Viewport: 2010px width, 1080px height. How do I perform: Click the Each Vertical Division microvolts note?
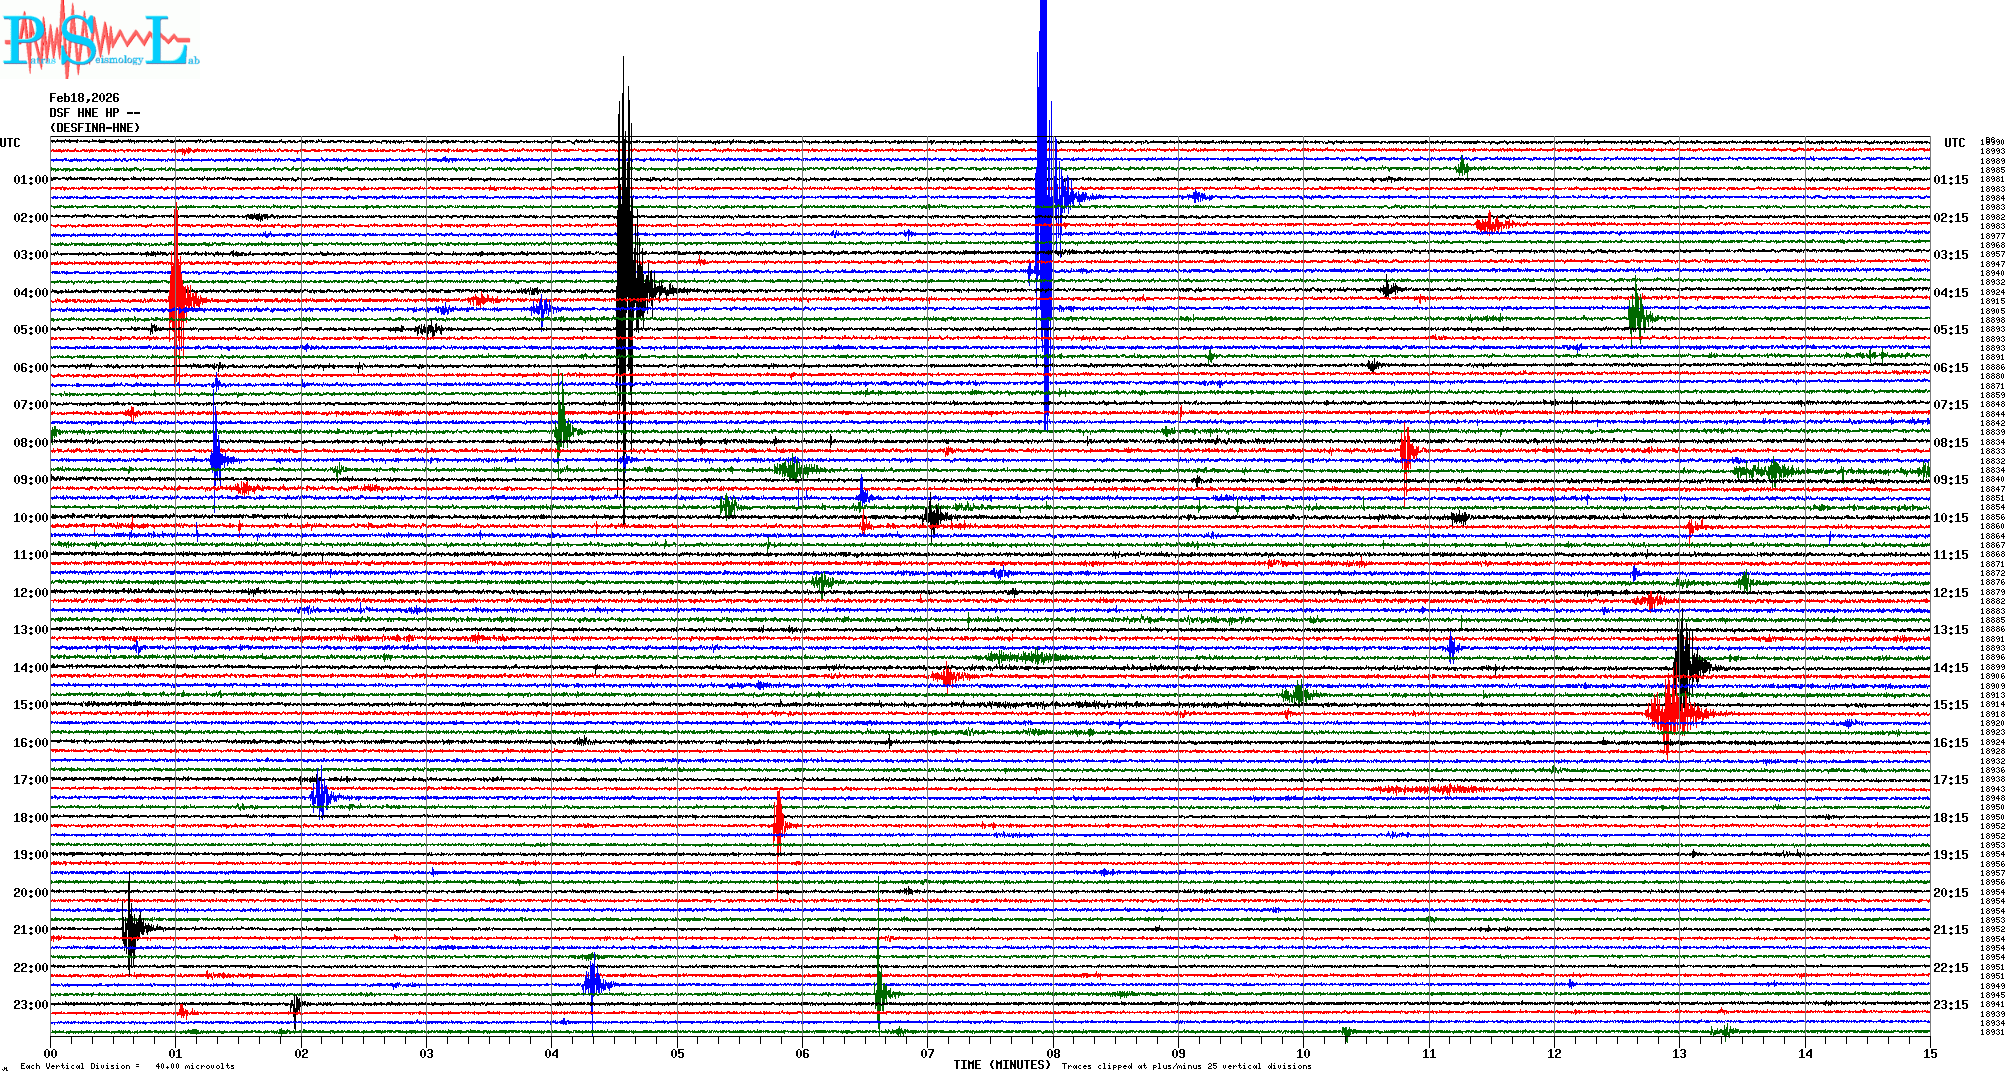pyautogui.click(x=127, y=1066)
